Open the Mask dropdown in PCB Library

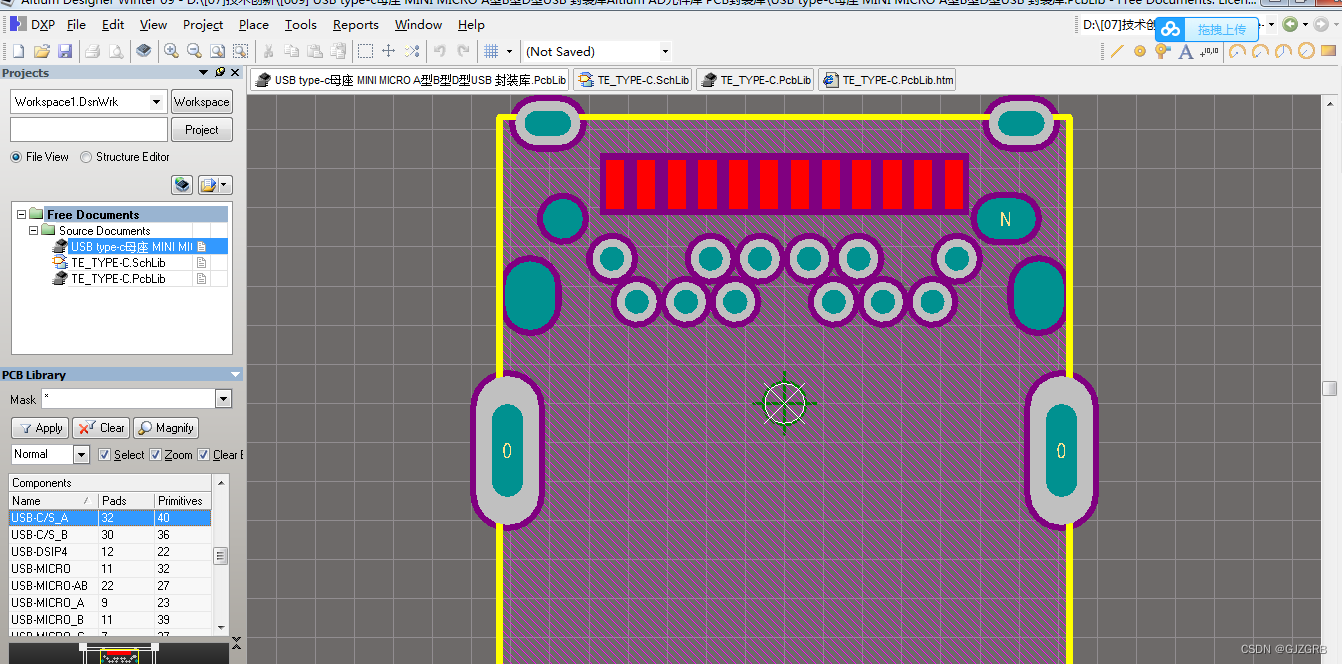click(x=224, y=399)
